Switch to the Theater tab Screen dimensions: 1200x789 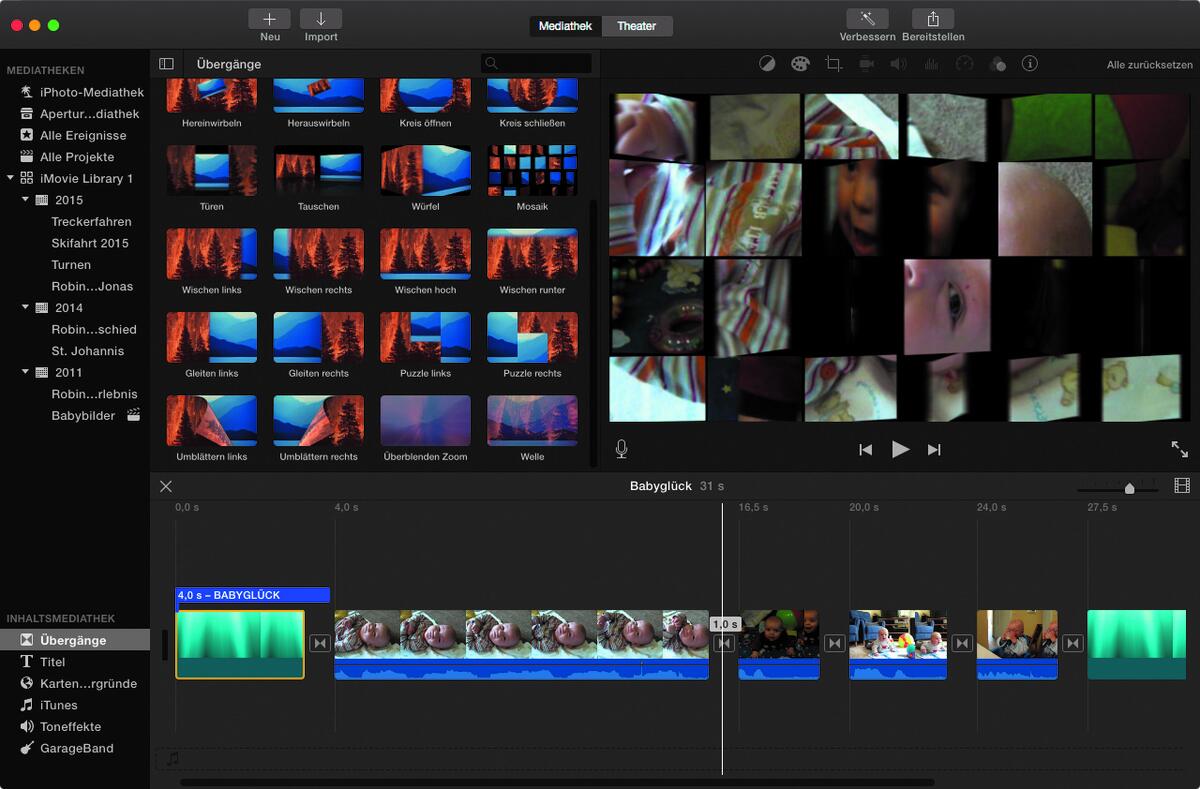(637, 27)
